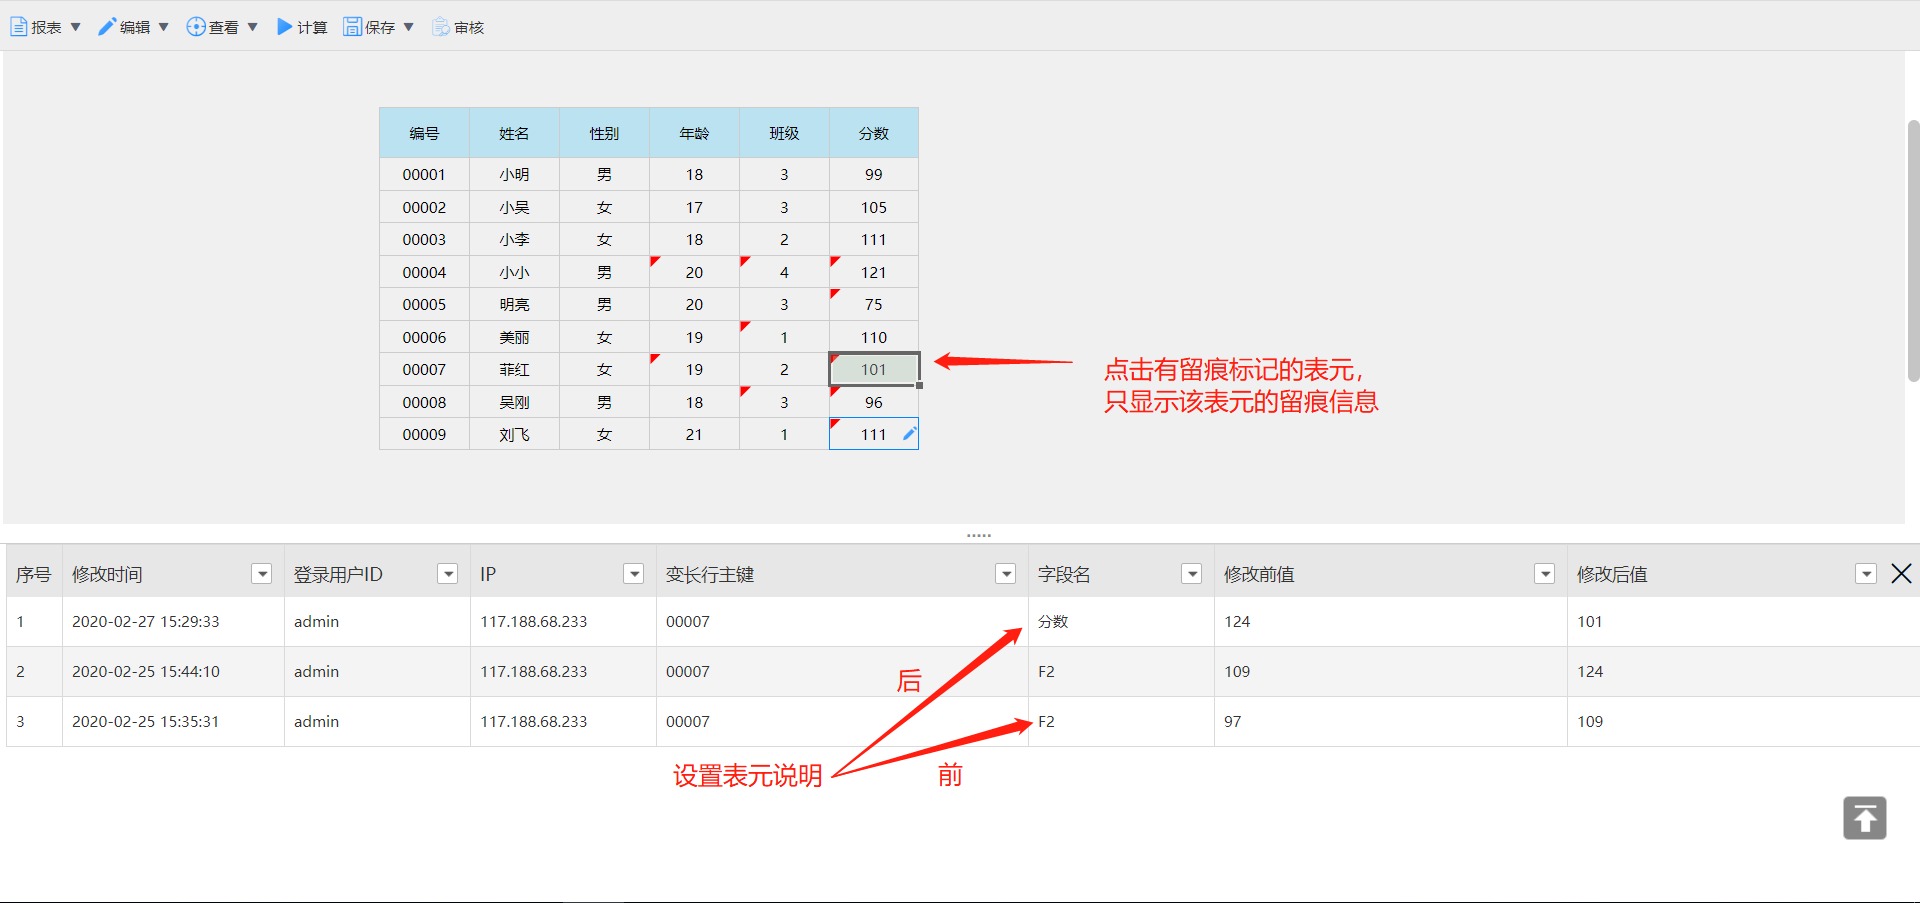Run the 计算 calculate play icon
Screen dimensions: 1920x903
[x=285, y=27]
